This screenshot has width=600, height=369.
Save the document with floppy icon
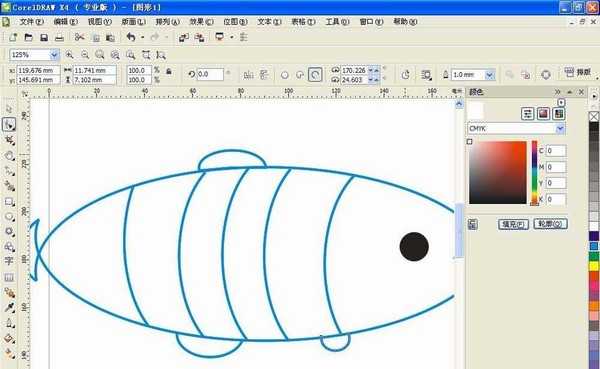[x=44, y=37]
